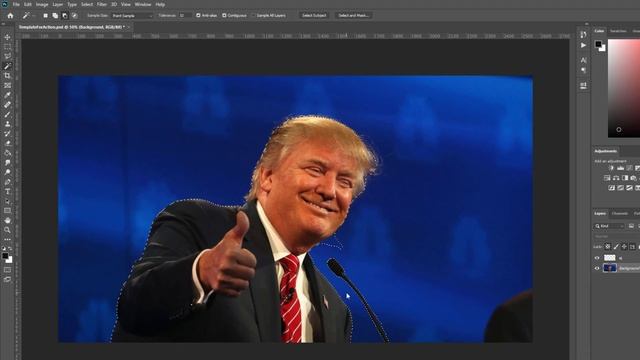
Task: Click the Levels adjustment icon
Action: [620, 168]
